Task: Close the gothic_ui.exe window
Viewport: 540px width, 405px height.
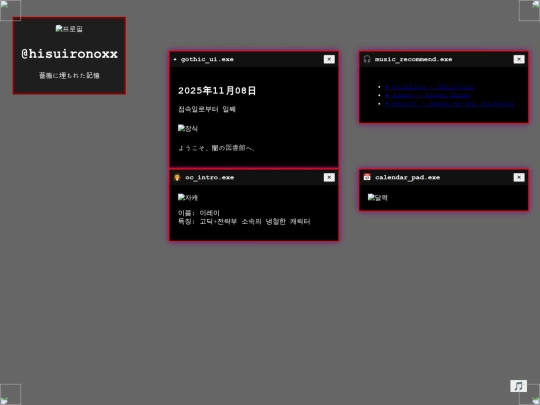Action: (329, 59)
